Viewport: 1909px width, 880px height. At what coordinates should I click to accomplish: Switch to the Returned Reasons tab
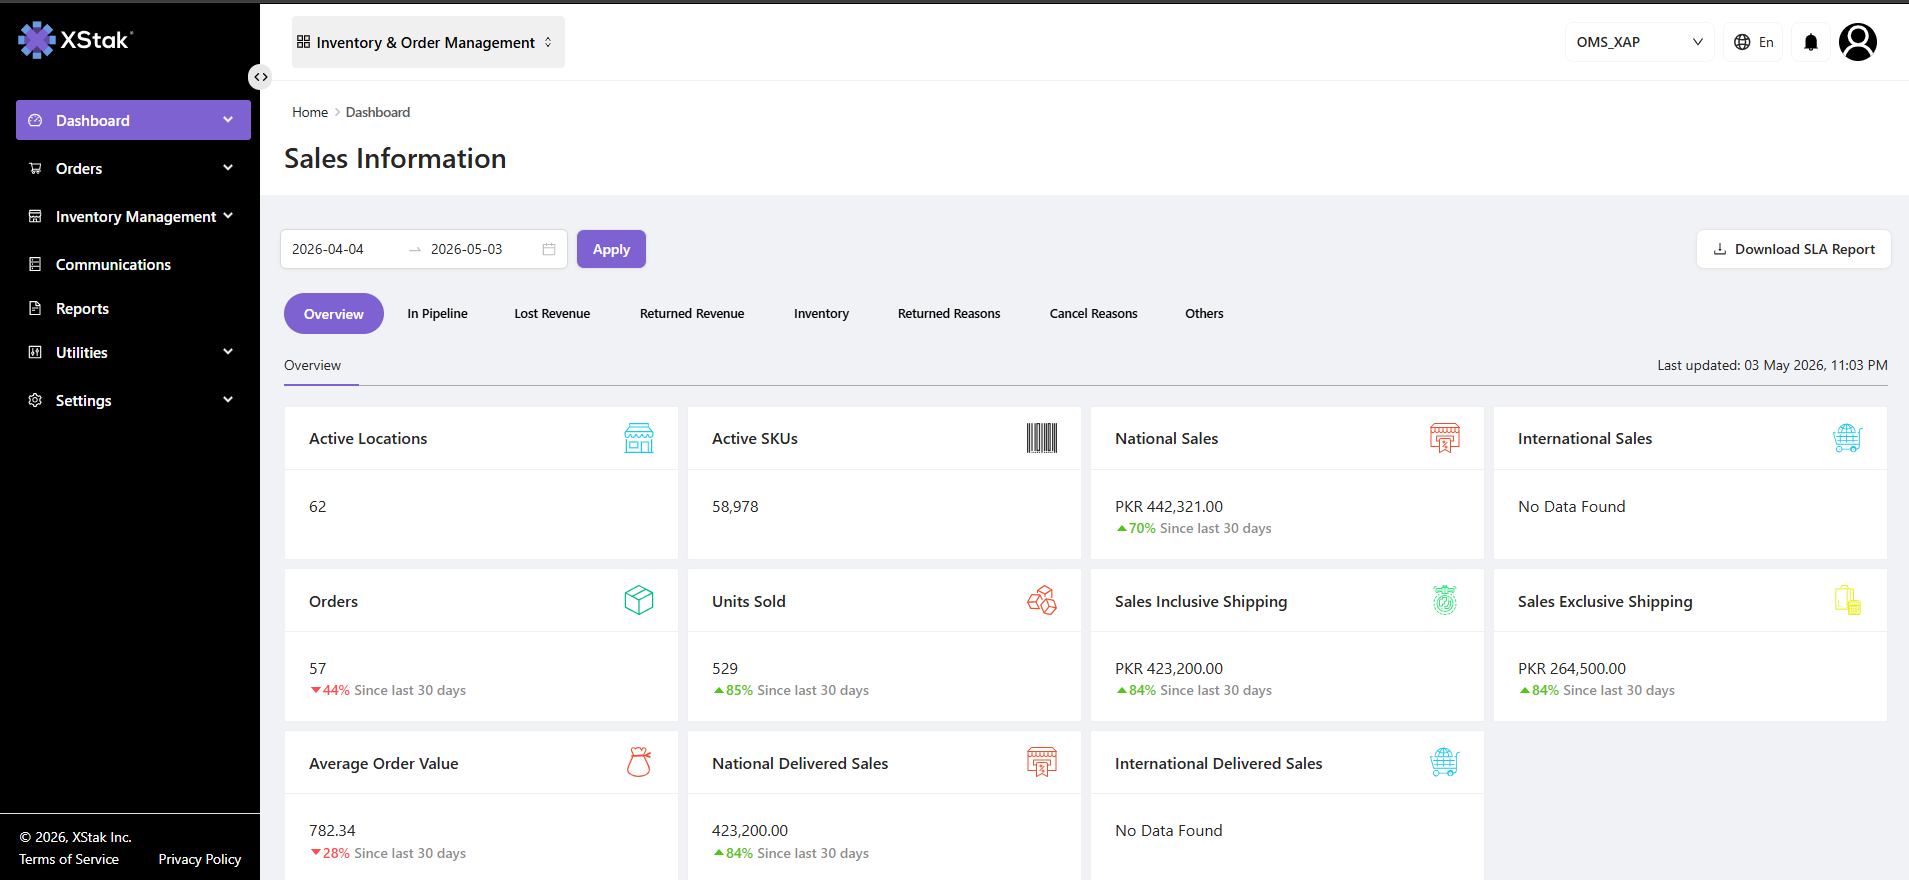[949, 313]
